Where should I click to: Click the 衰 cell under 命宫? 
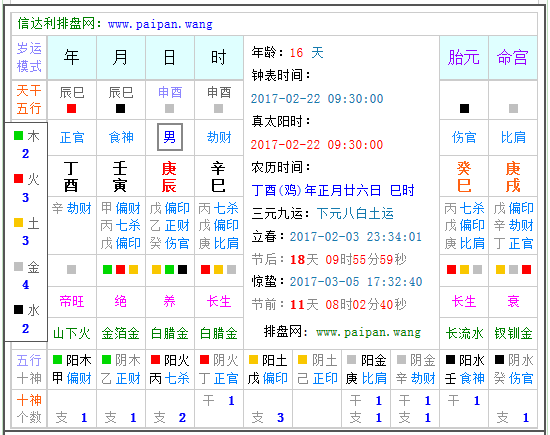(x=513, y=301)
